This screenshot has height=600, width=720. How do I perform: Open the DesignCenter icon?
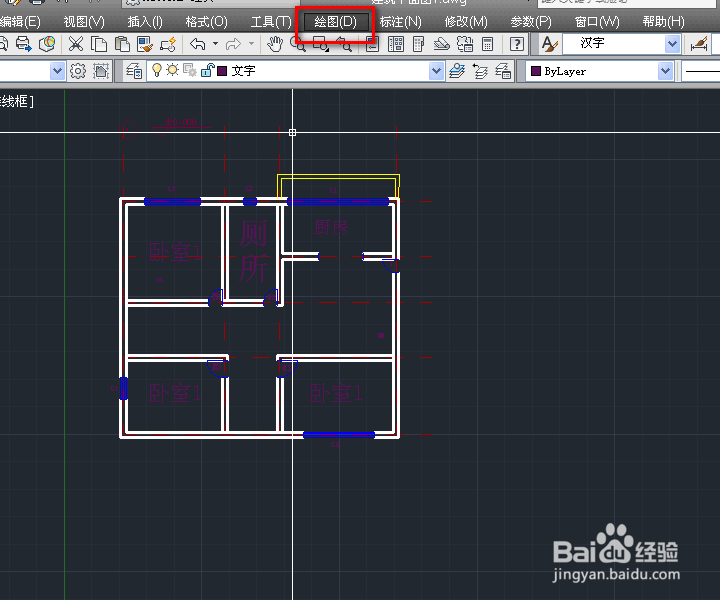pyautogui.click(x=396, y=45)
